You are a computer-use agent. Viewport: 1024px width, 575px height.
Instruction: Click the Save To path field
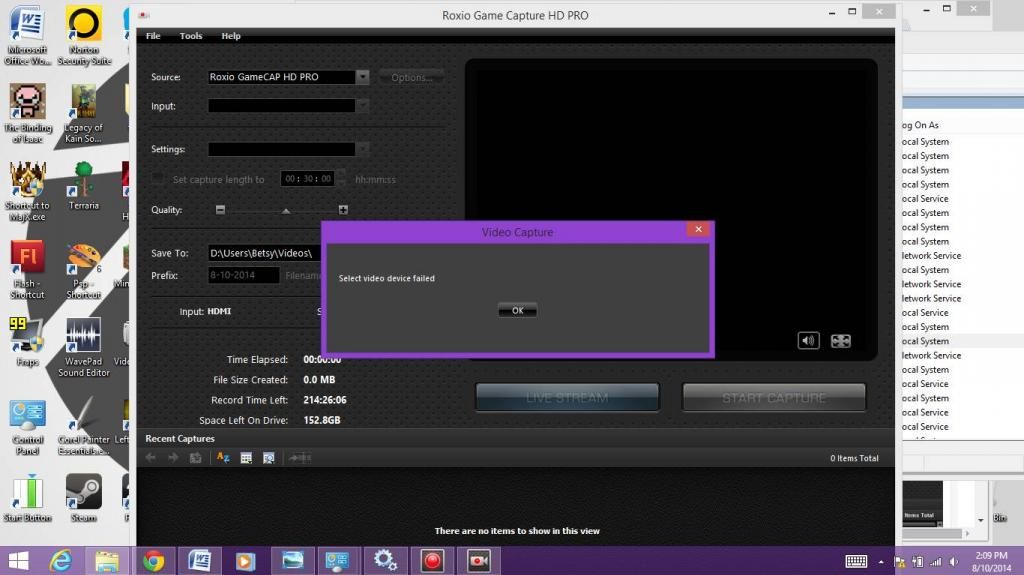click(x=264, y=253)
